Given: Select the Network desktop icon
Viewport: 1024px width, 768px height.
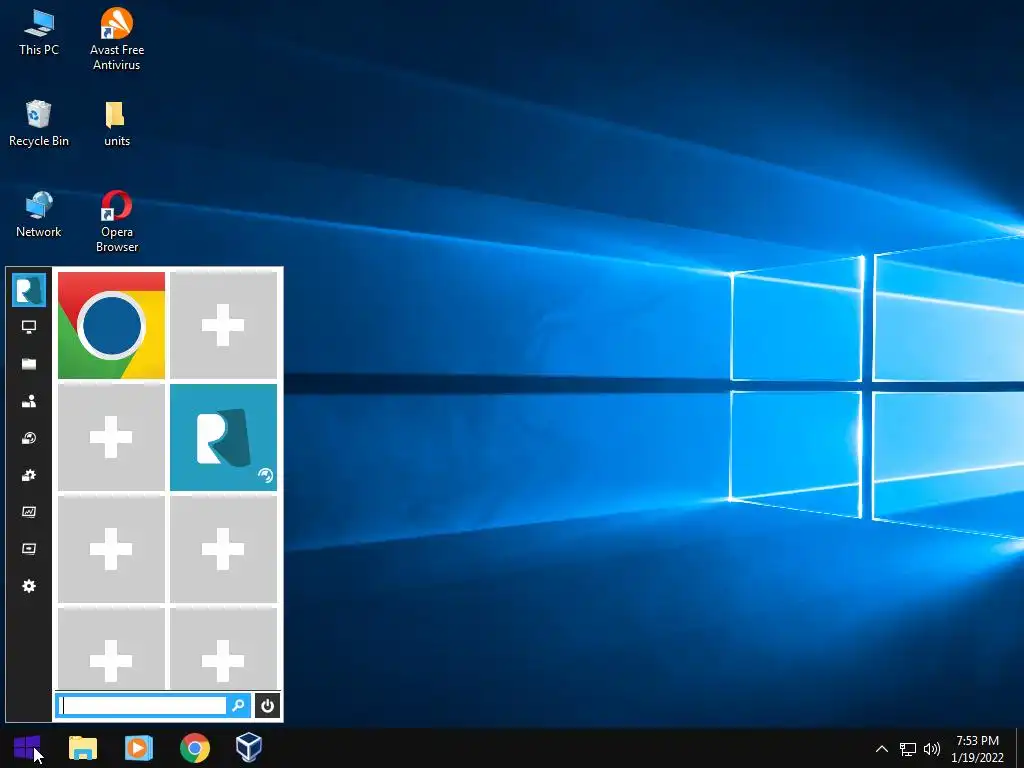Looking at the screenshot, I should click(x=39, y=214).
